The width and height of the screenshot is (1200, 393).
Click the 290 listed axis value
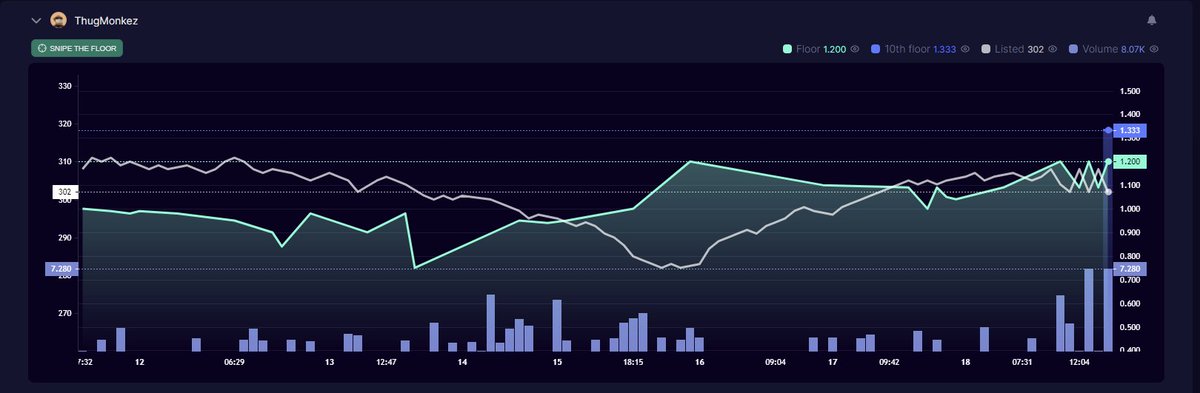click(65, 237)
